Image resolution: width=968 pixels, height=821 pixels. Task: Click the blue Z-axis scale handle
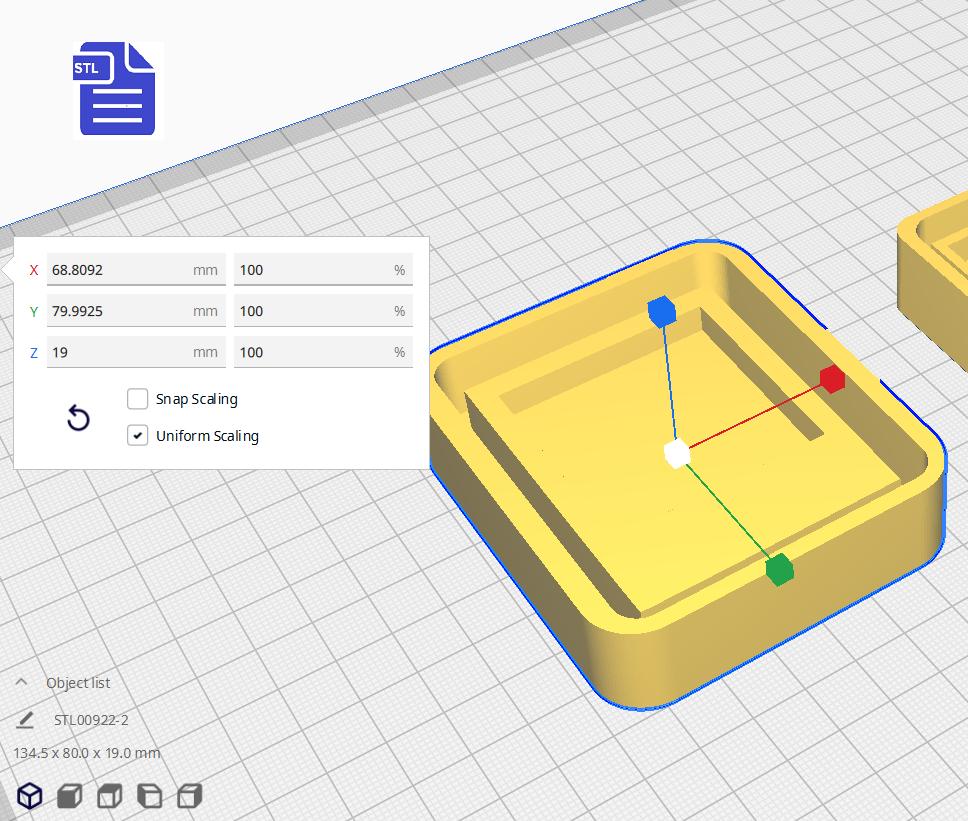[663, 312]
